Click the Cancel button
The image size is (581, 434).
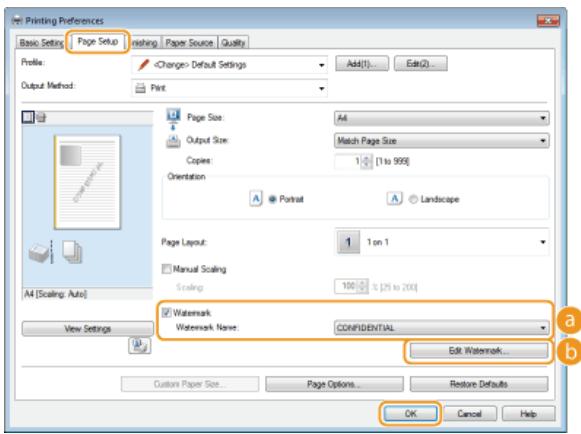point(469,414)
